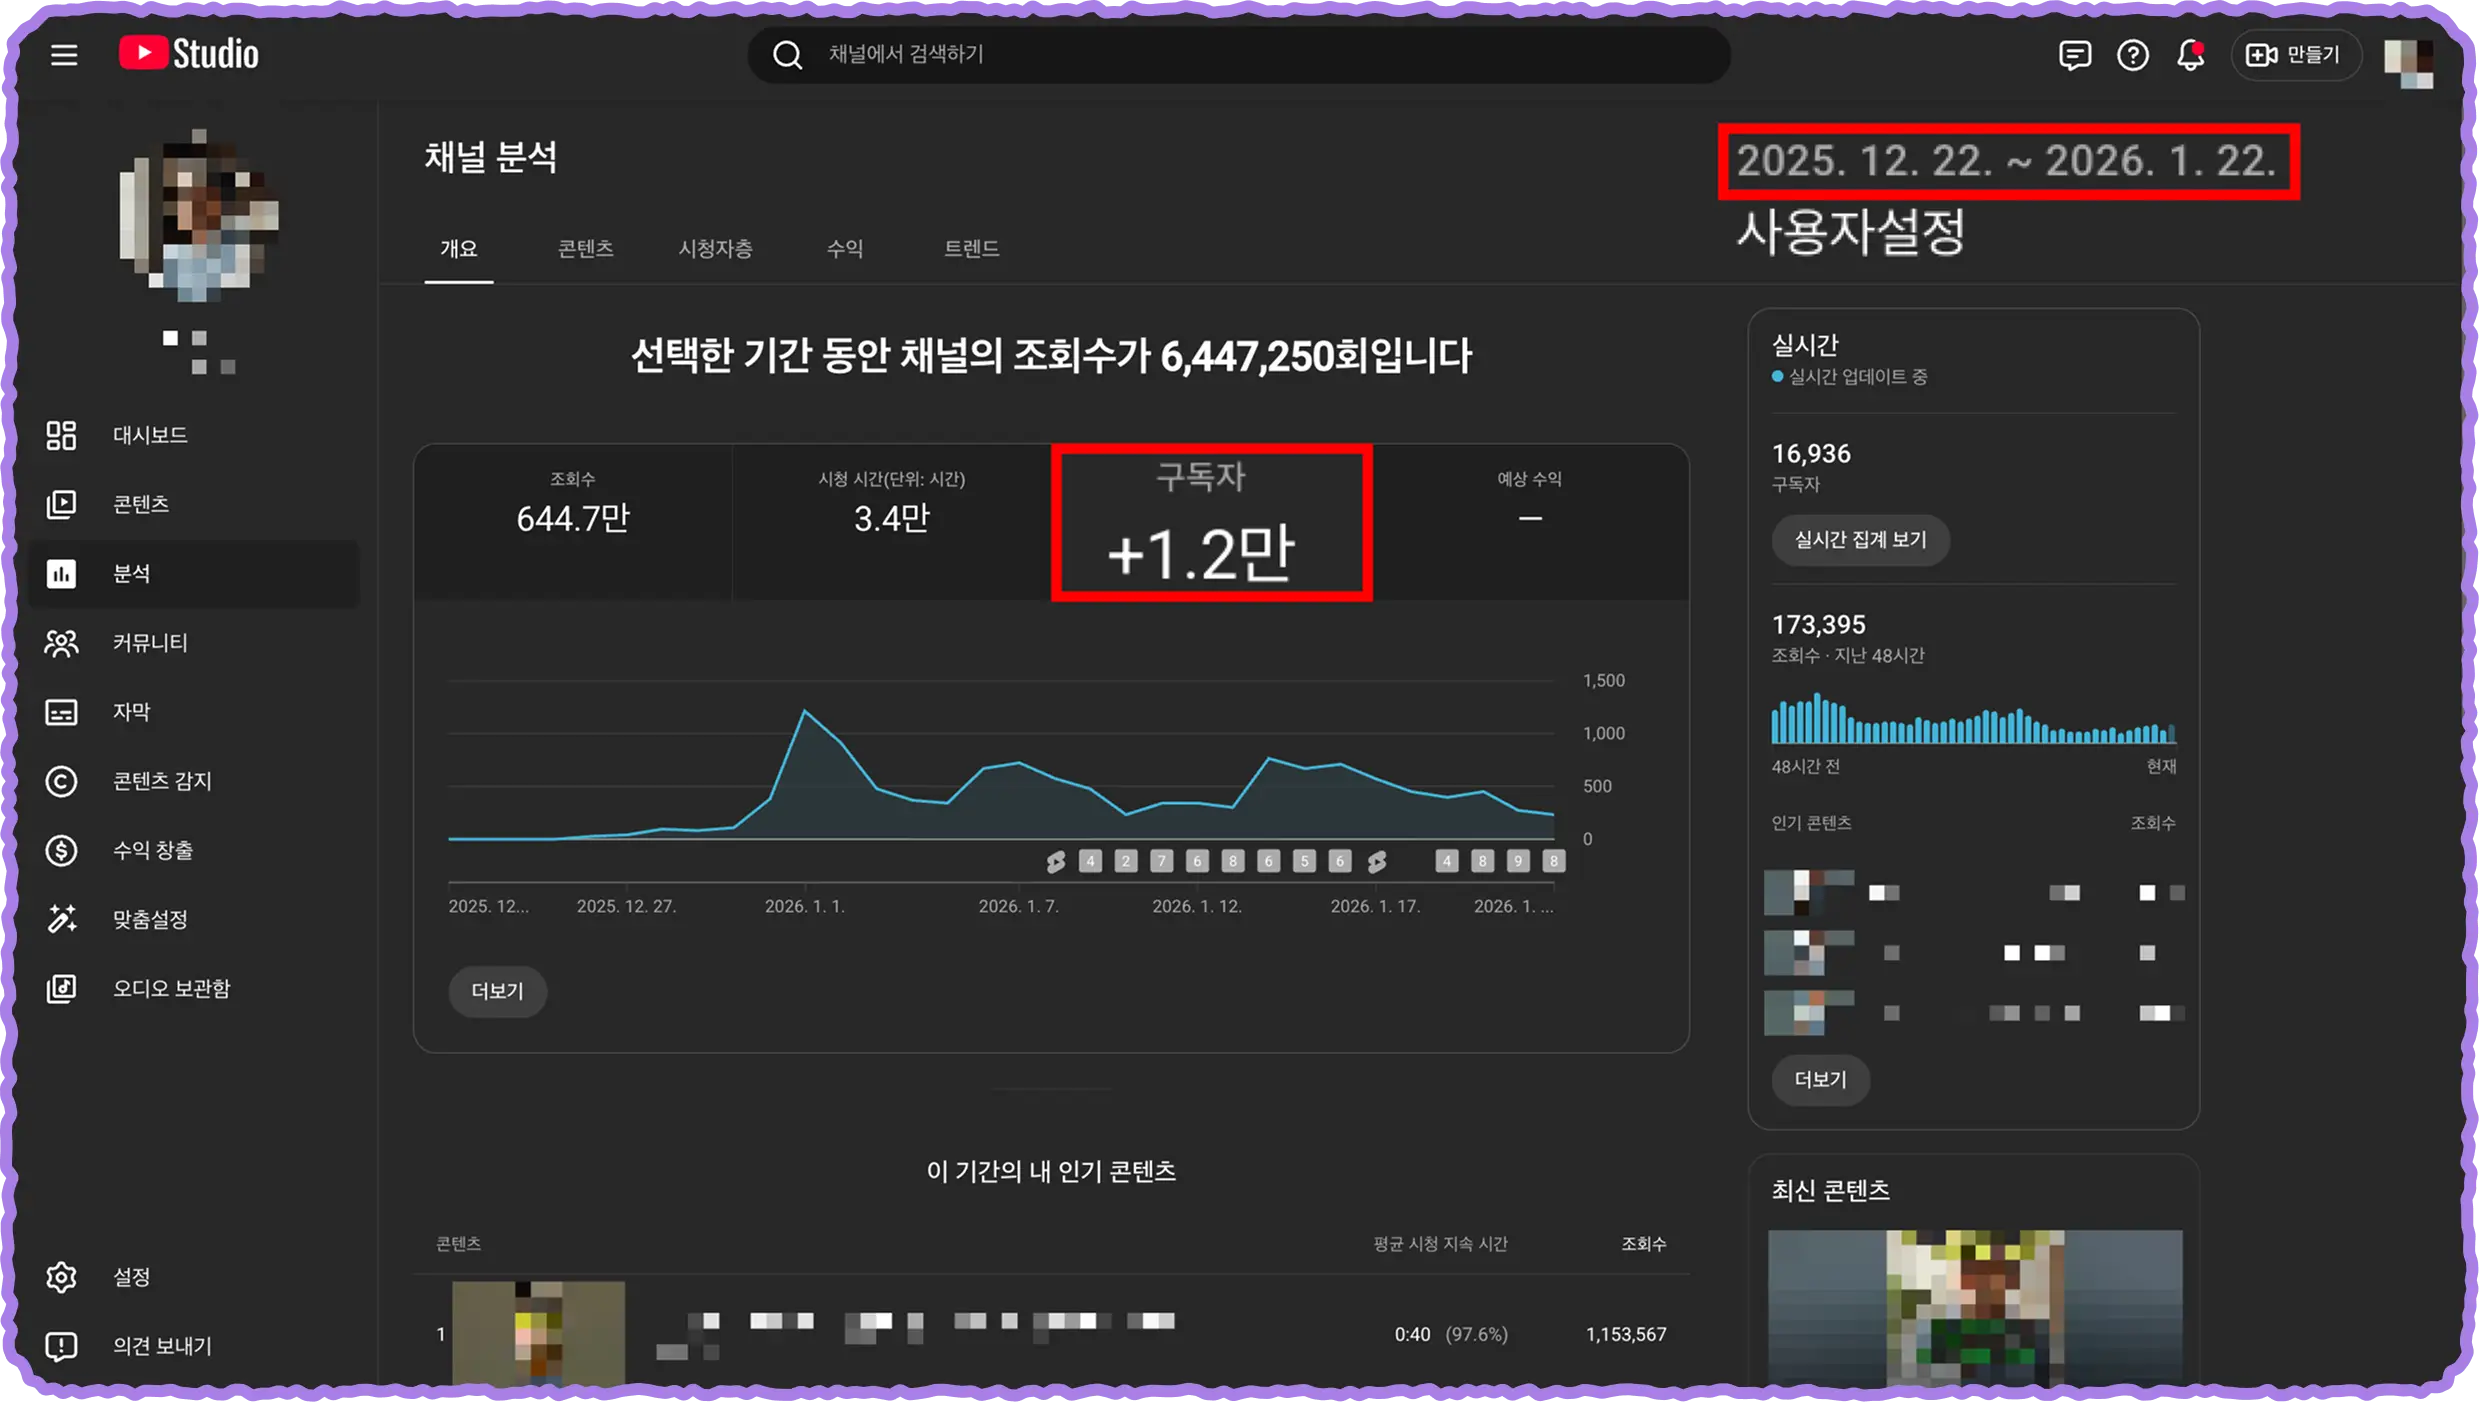
Task: Click the 만들기 create button
Action: point(2296,55)
